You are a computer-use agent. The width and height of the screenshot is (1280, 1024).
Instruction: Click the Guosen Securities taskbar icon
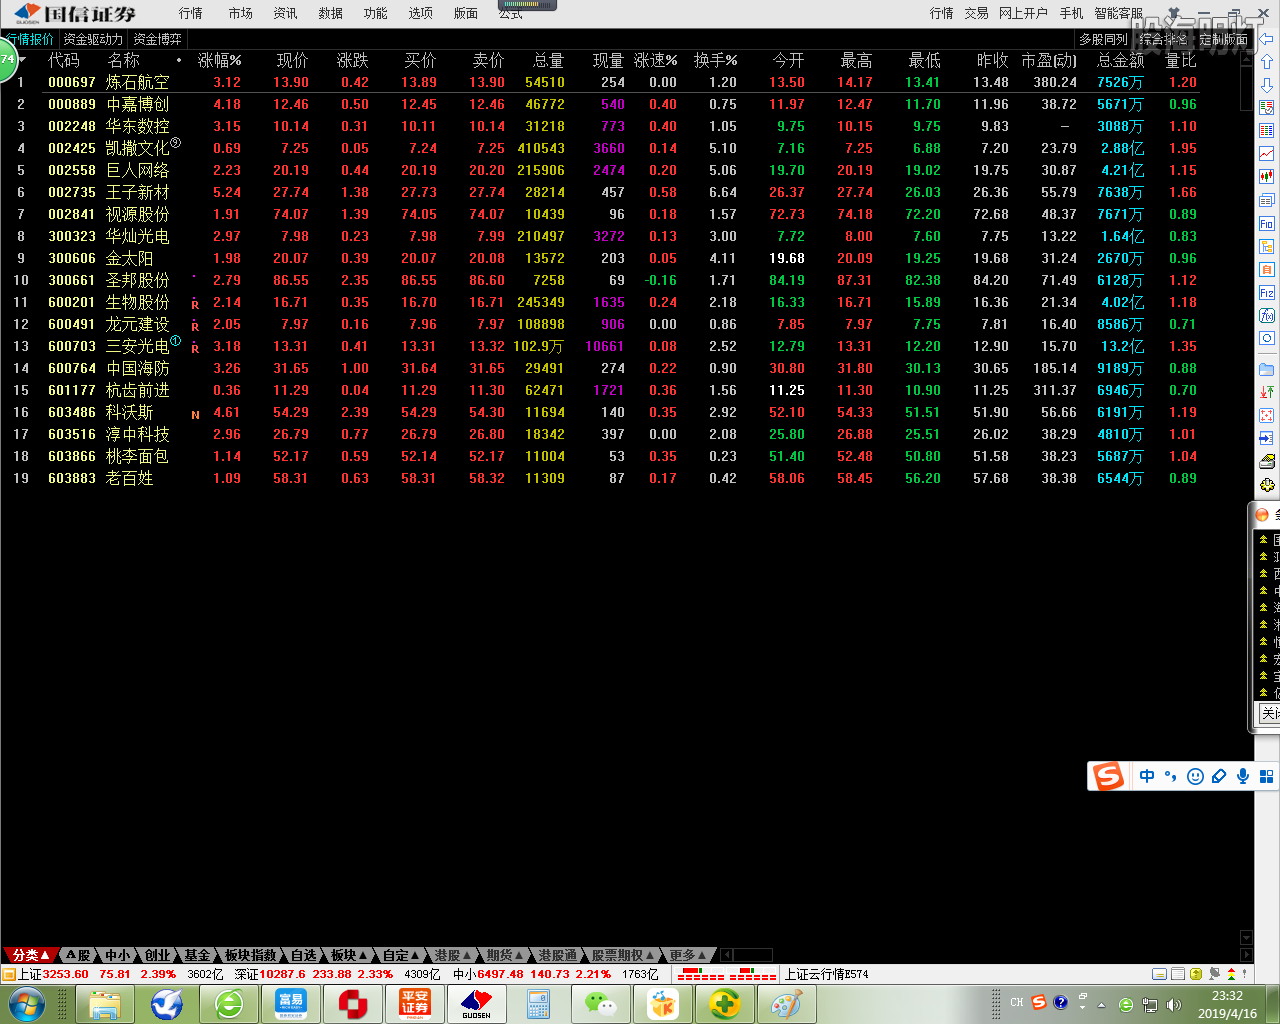(477, 1004)
